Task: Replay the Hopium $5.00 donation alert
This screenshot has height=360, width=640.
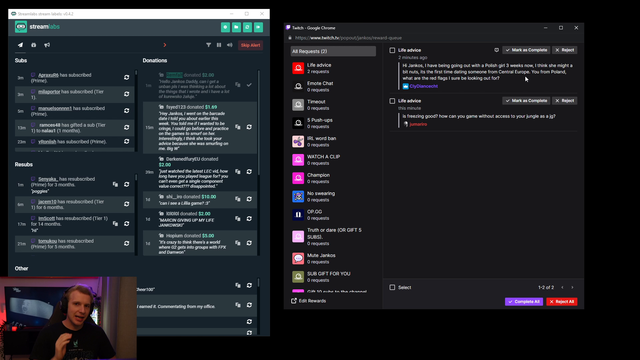Action: pyautogui.click(x=249, y=243)
